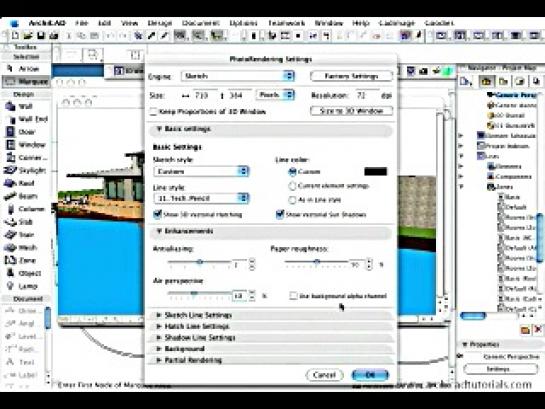Click the black line color swatch

pyautogui.click(x=375, y=172)
